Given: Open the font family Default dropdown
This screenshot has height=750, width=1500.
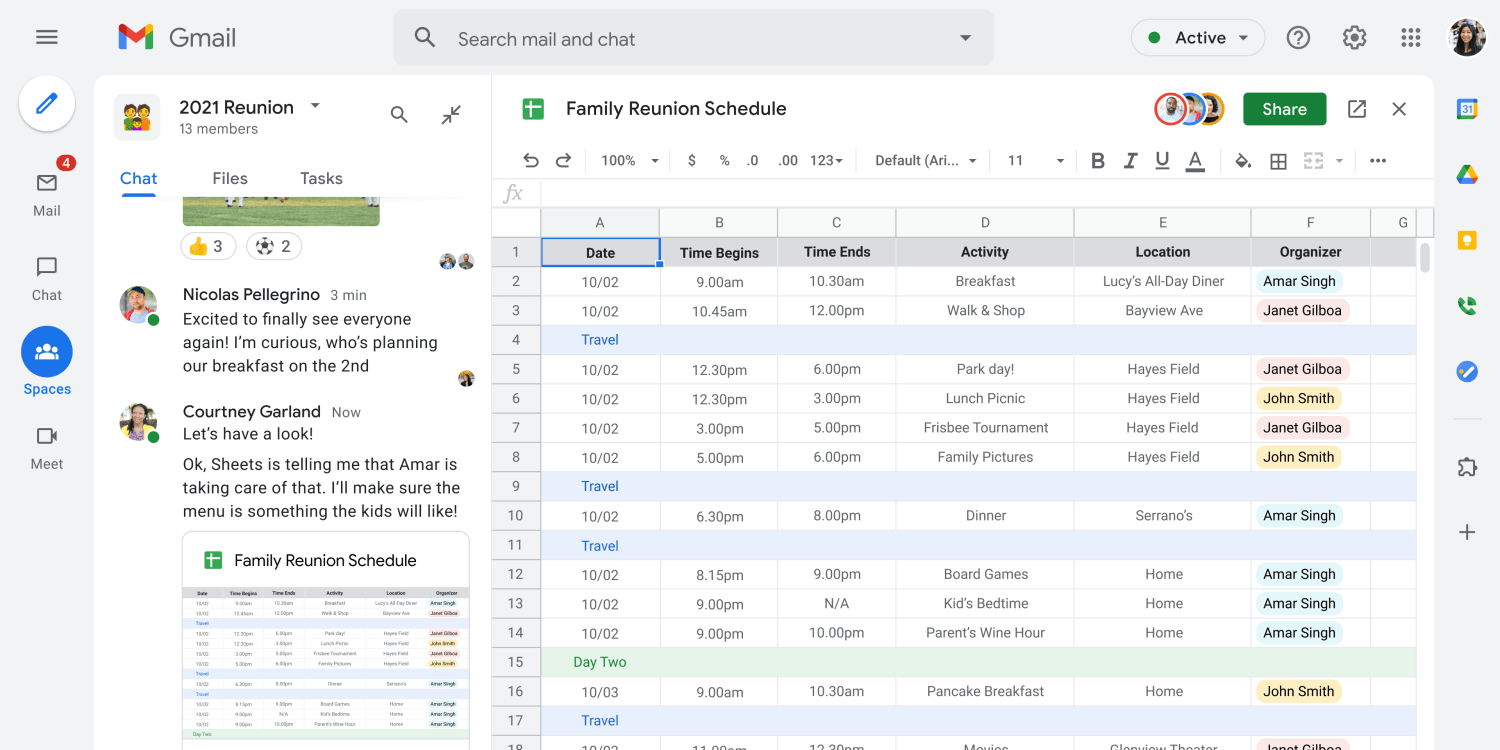Looking at the screenshot, I should 926,161.
